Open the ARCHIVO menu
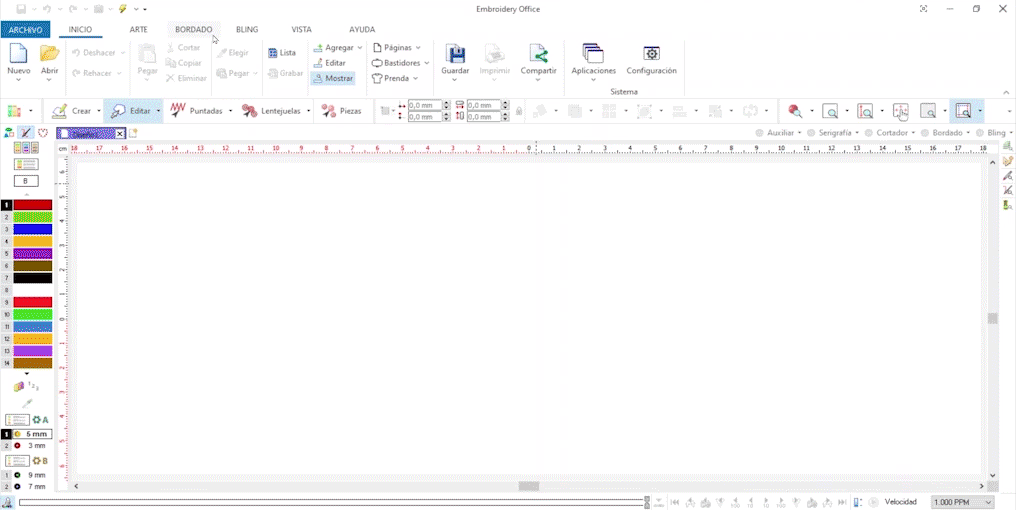The width and height of the screenshot is (1016, 510). click(x=25, y=30)
